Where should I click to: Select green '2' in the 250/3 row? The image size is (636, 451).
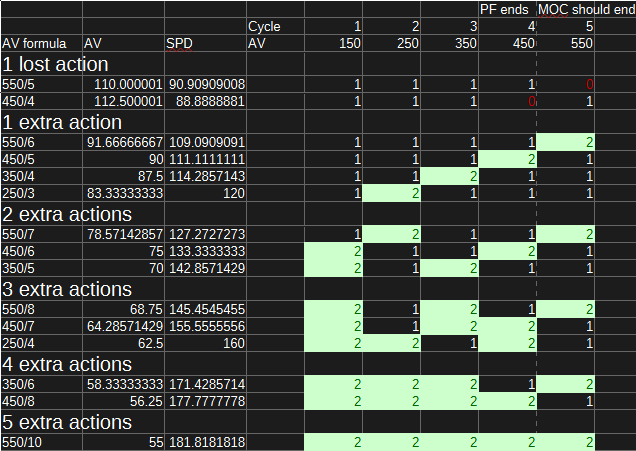(x=391, y=193)
